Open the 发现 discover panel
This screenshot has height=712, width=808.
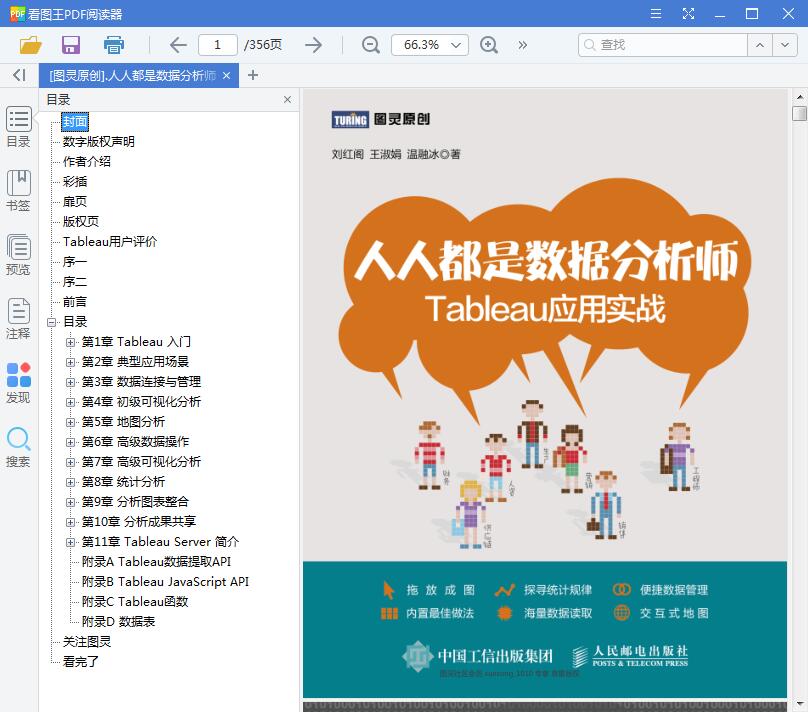pyautogui.click(x=19, y=383)
